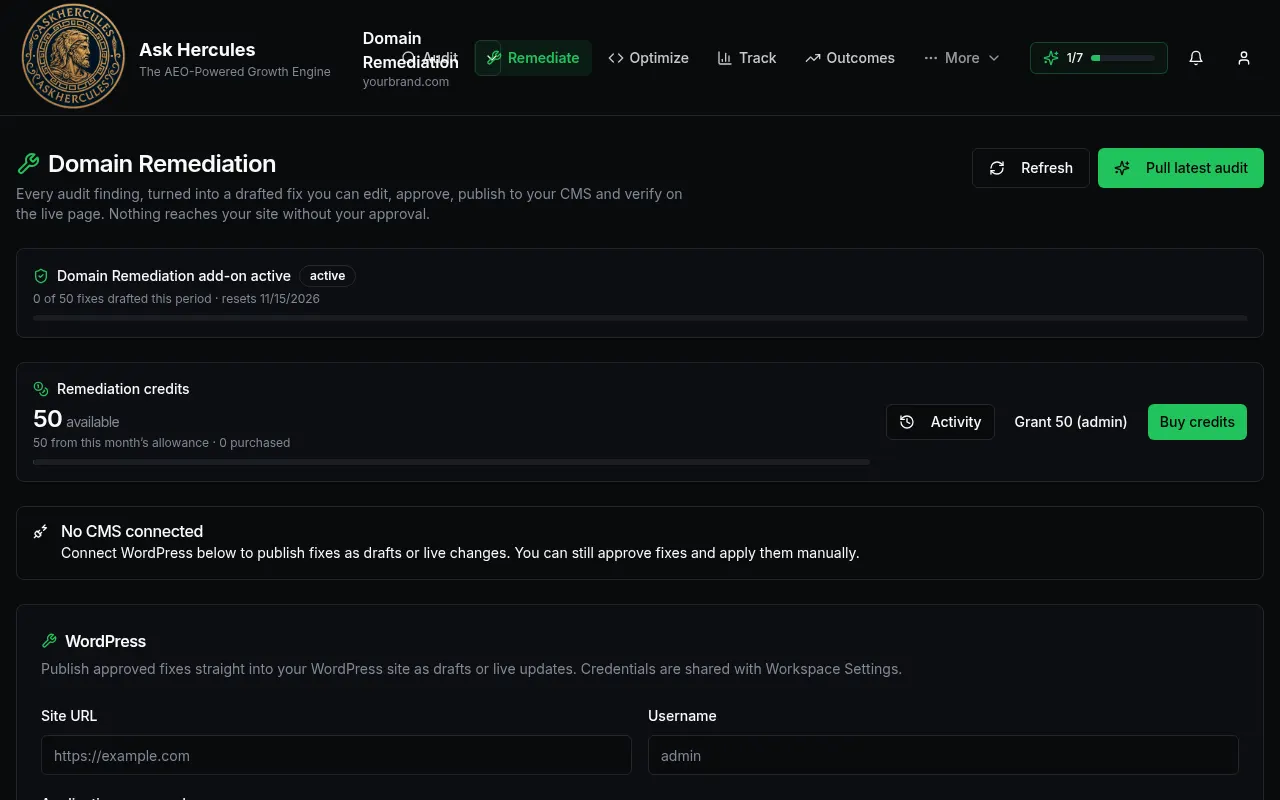Click the Ask Hercules brand name
1280x800 pixels.
[x=197, y=50]
